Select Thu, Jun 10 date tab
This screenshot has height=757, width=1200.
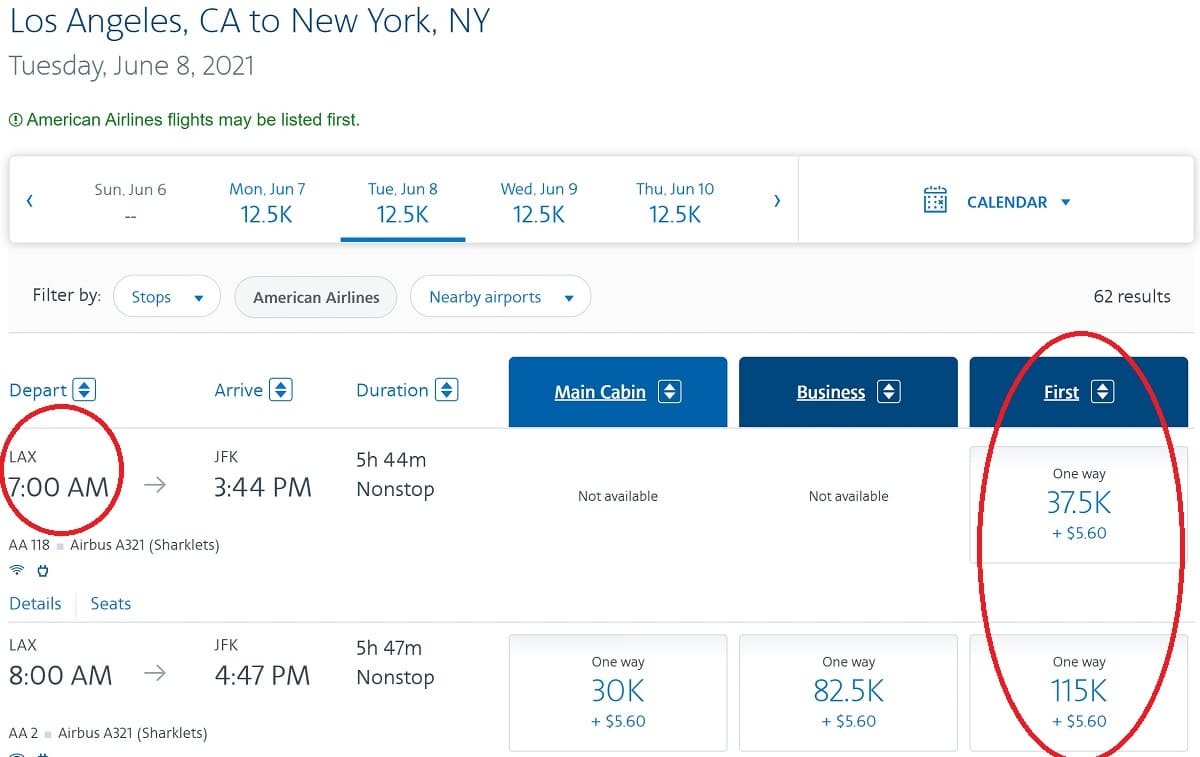point(675,201)
